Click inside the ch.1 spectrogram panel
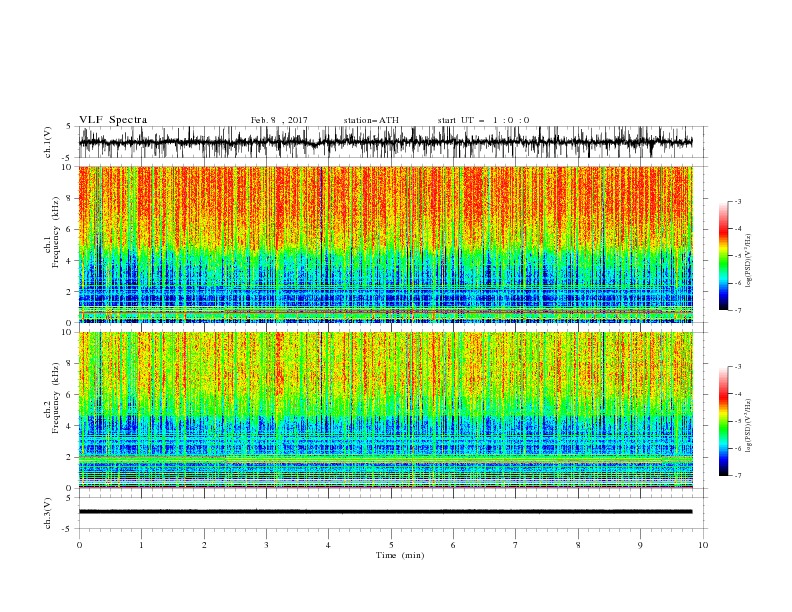Screen dimensions: 792x612 385,244
